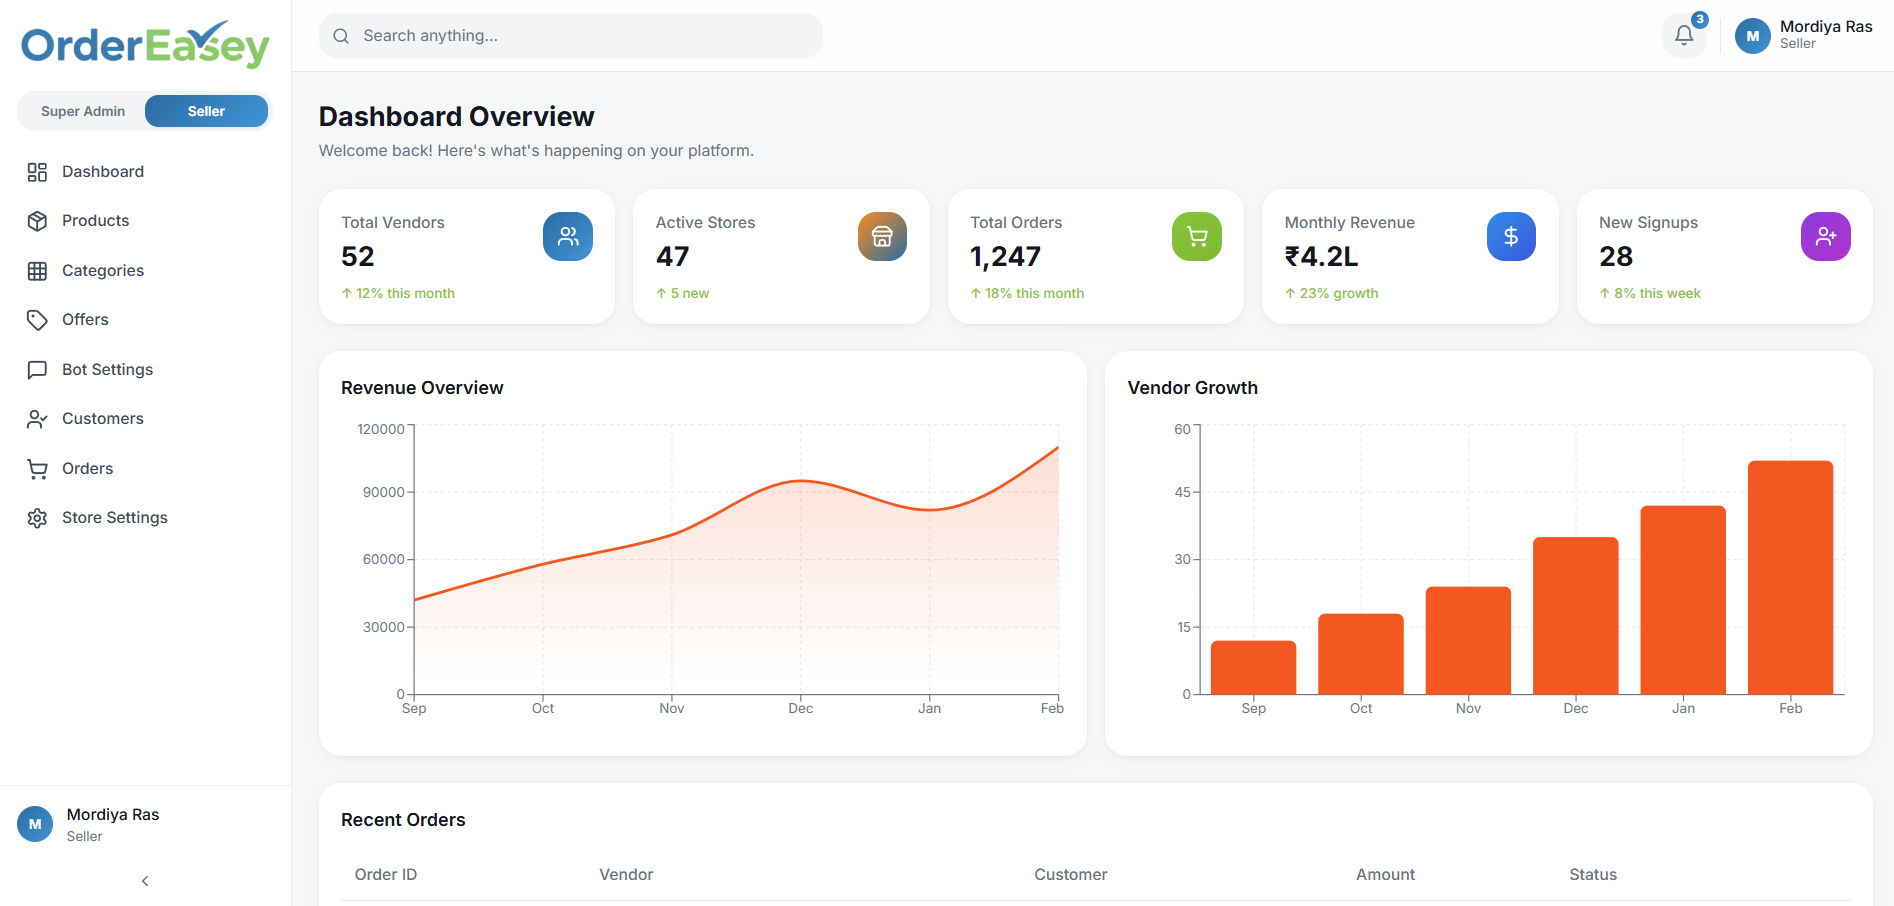Open the Customers section
This screenshot has height=906, width=1894.
tap(103, 418)
